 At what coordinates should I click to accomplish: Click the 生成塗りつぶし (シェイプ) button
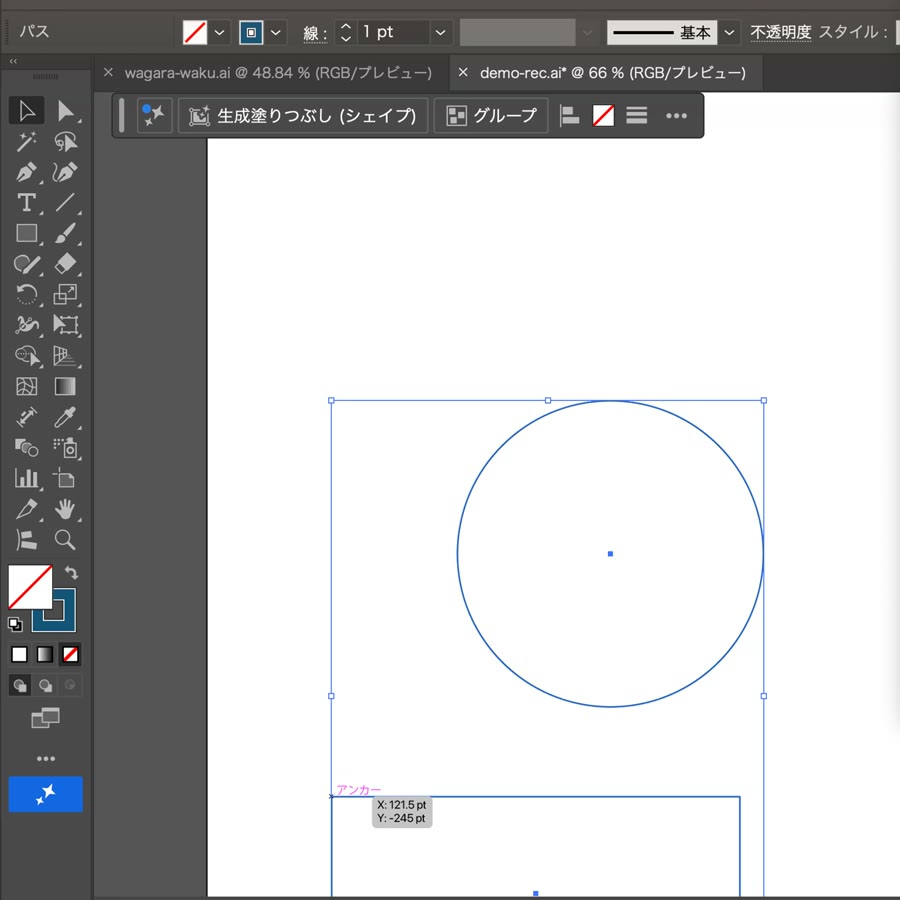point(303,116)
